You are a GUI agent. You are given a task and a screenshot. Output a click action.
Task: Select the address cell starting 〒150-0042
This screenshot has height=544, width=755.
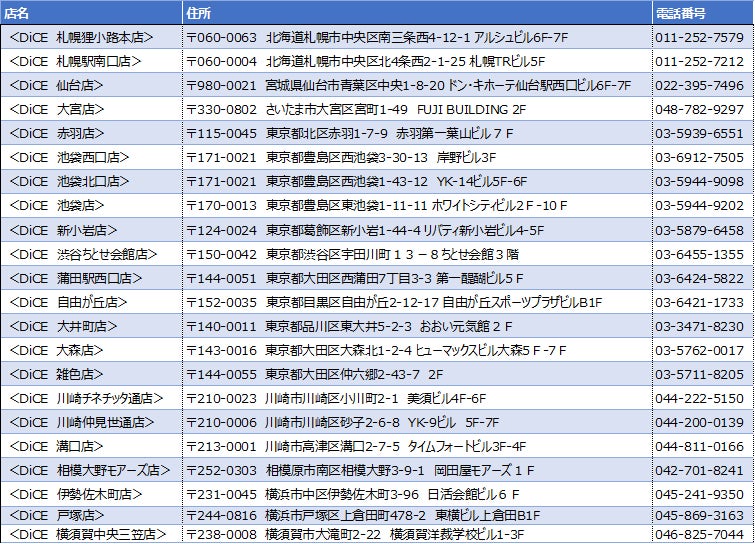417,254
